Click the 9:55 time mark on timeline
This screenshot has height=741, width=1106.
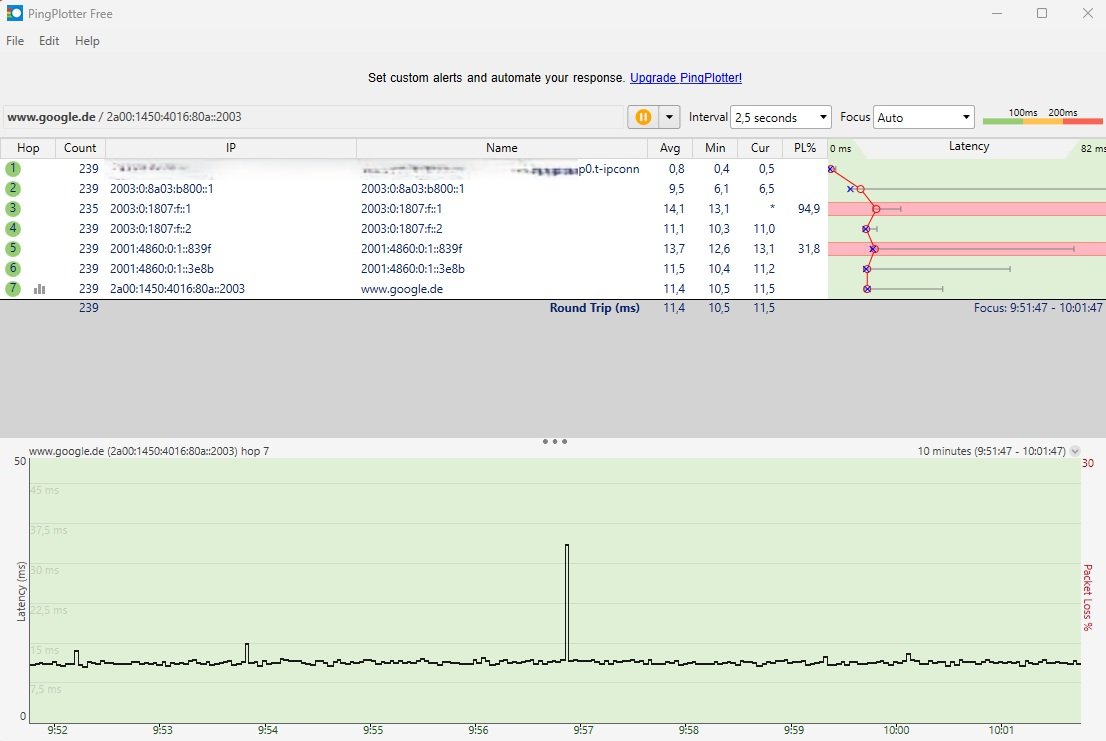(x=373, y=730)
